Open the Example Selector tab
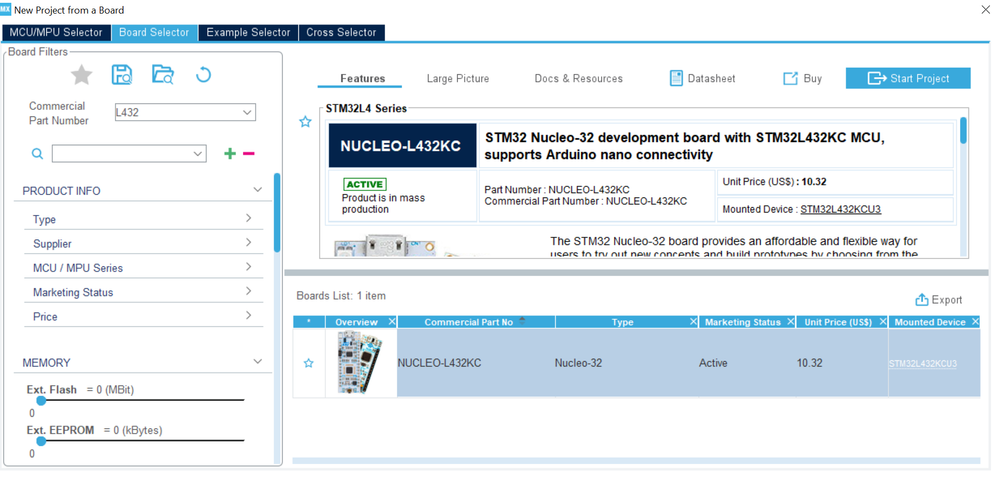 point(248,32)
